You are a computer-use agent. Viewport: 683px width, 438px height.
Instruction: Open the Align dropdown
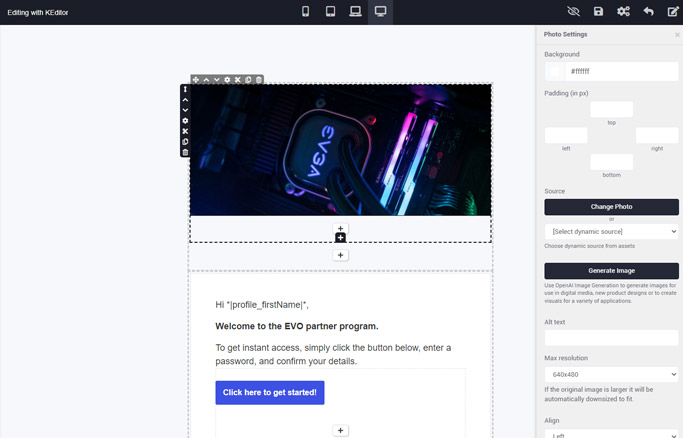click(x=611, y=434)
